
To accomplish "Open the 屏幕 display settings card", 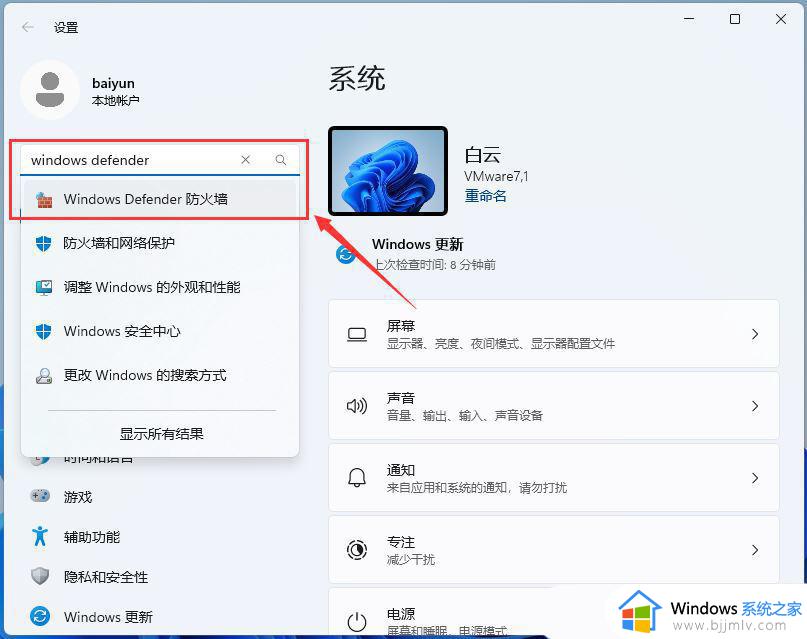I will click(553, 334).
